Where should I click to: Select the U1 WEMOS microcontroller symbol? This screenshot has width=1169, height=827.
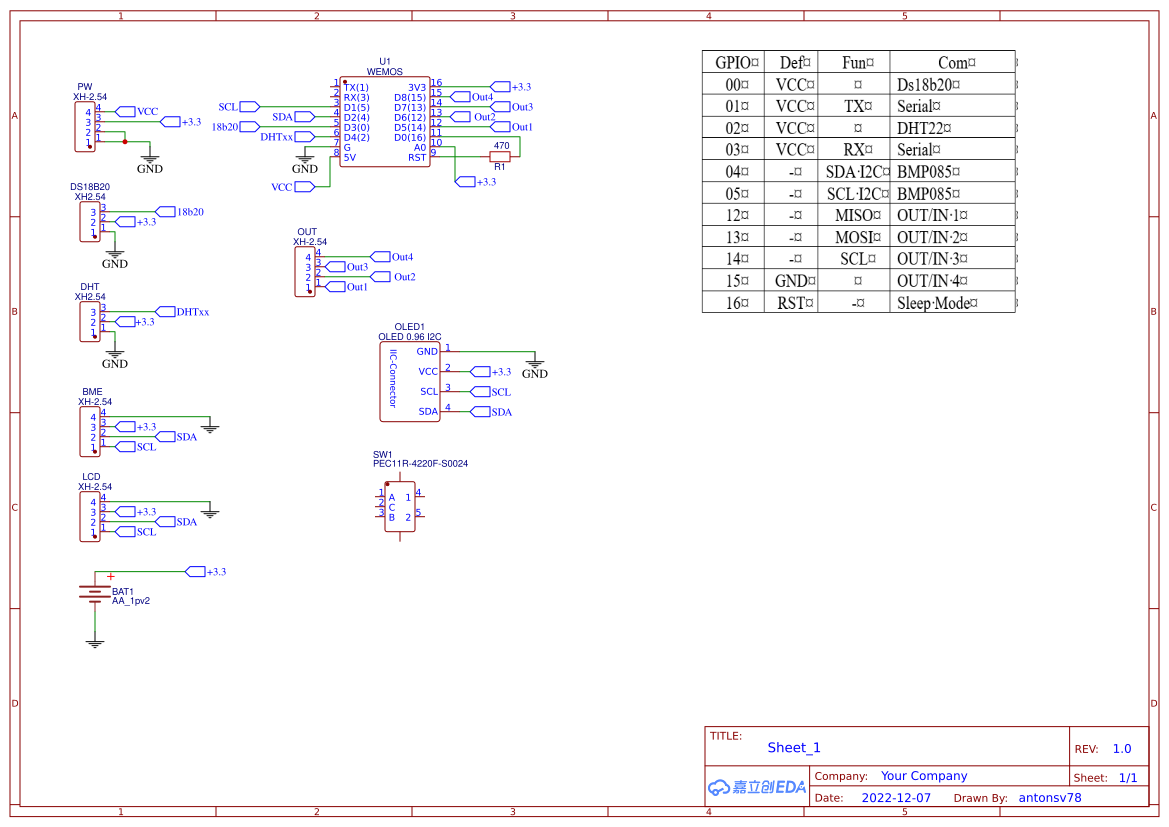click(384, 120)
